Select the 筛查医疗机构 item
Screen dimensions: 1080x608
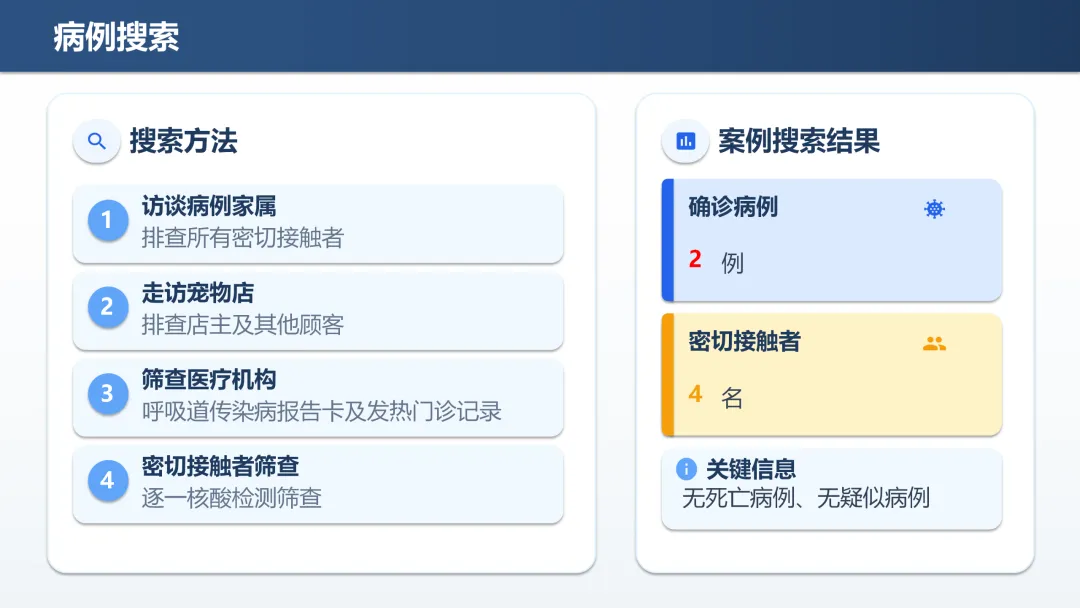pos(318,397)
